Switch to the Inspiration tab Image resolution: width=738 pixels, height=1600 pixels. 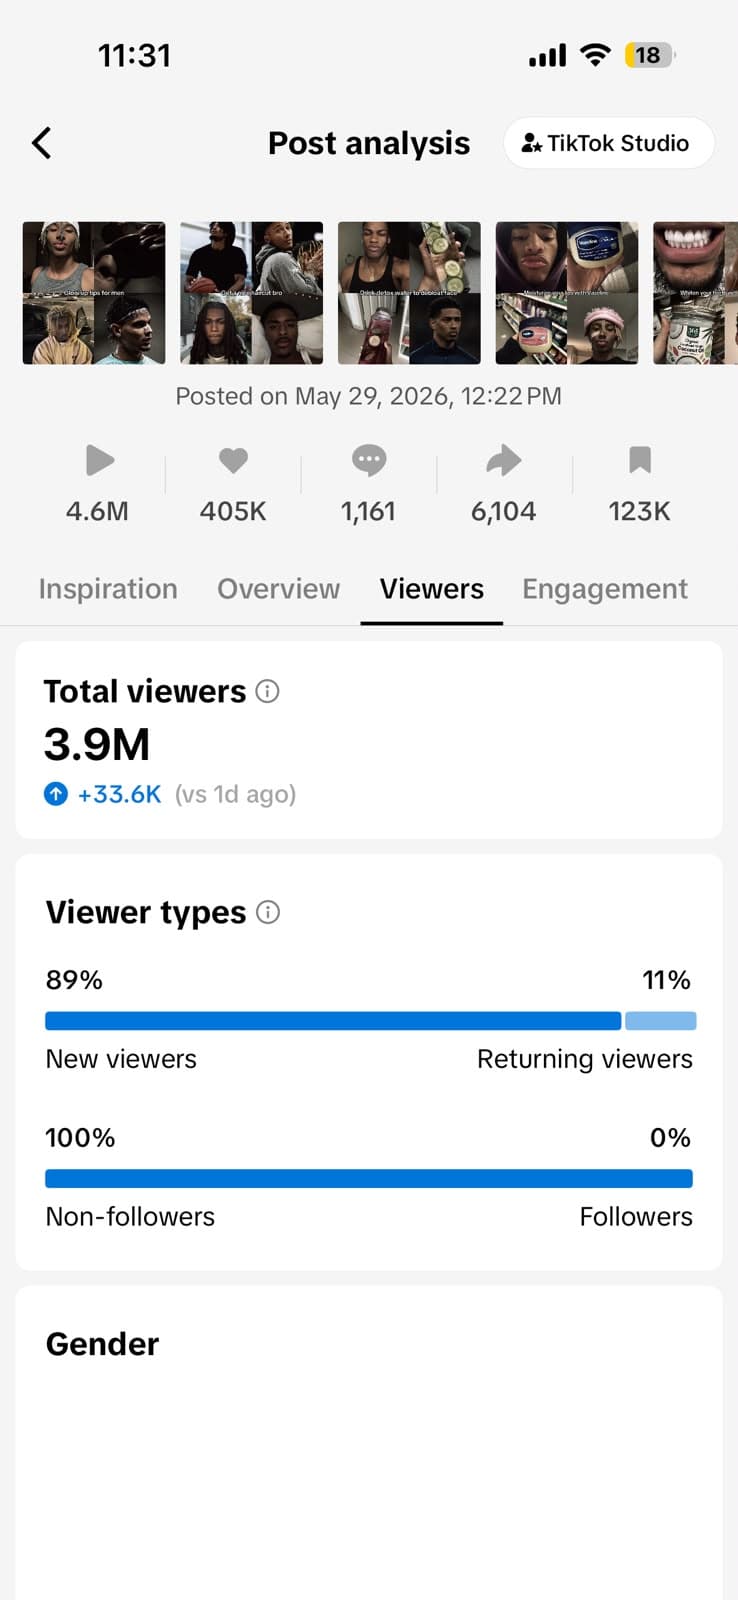click(x=108, y=589)
